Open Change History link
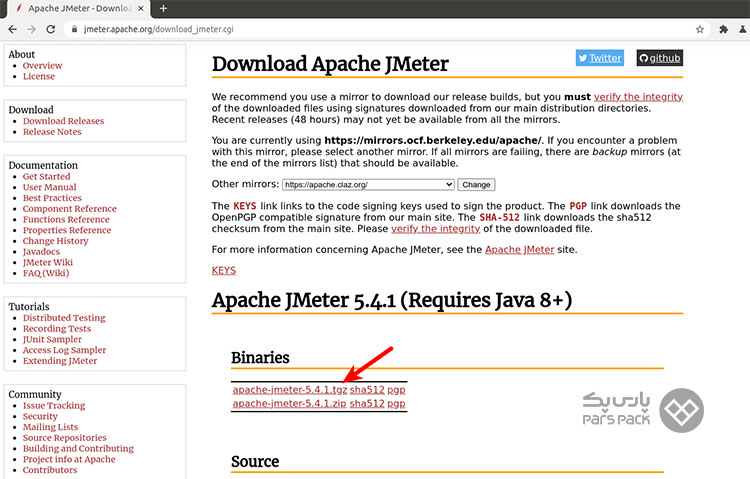This screenshot has height=479, width=750. pyautogui.click(x=55, y=241)
